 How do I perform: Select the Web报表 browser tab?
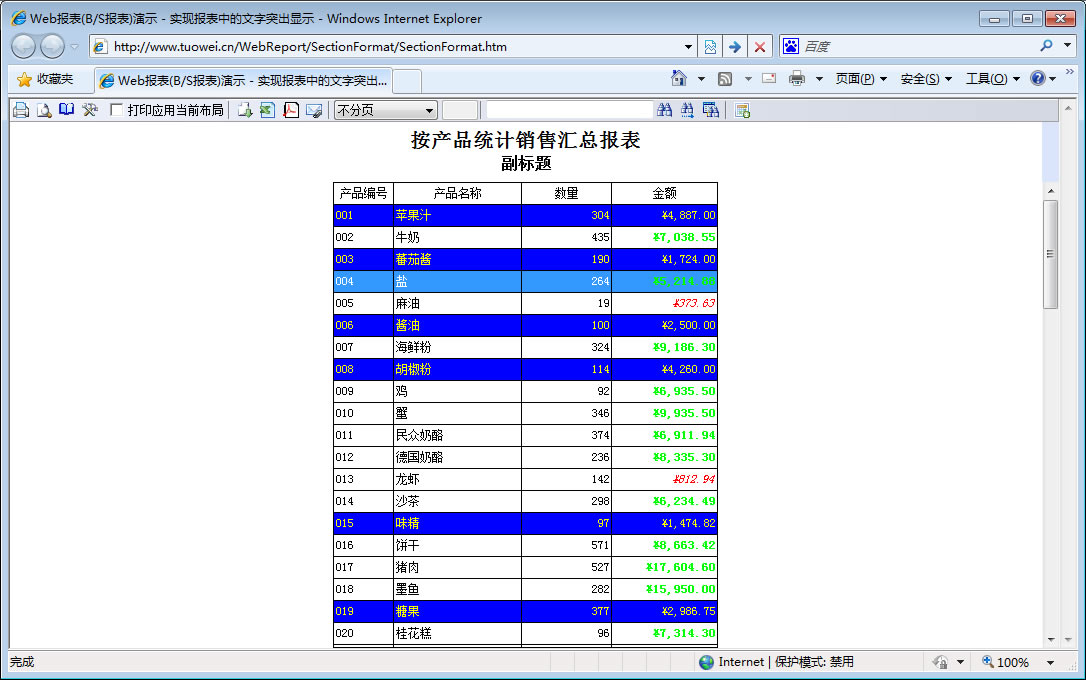click(243, 80)
